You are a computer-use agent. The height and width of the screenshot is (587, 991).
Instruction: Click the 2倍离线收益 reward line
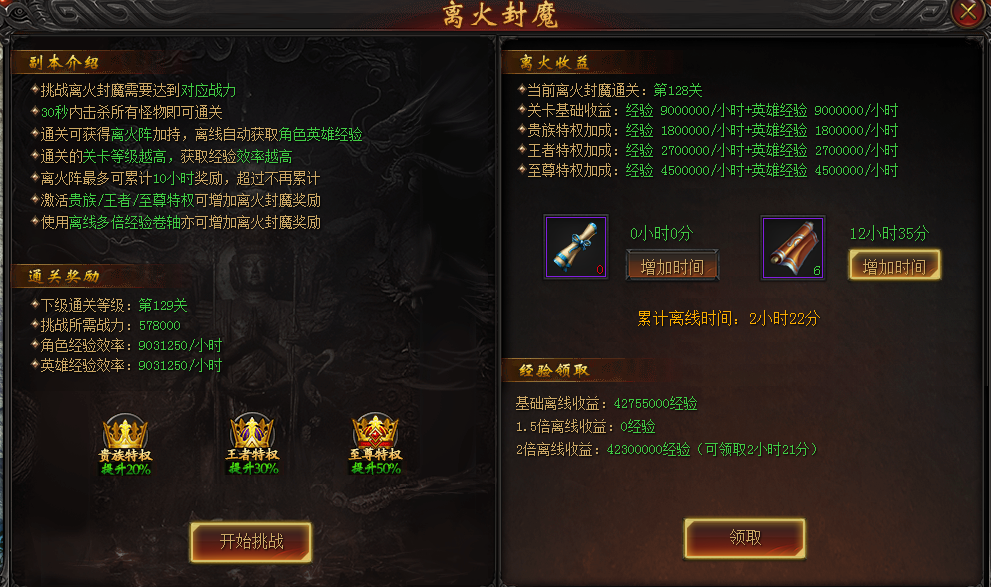point(667,449)
